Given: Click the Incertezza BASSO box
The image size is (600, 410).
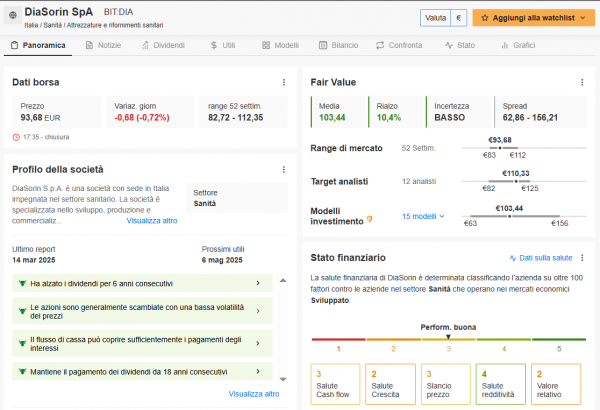Looking at the screenshot, I should click(x=458, y=112).
